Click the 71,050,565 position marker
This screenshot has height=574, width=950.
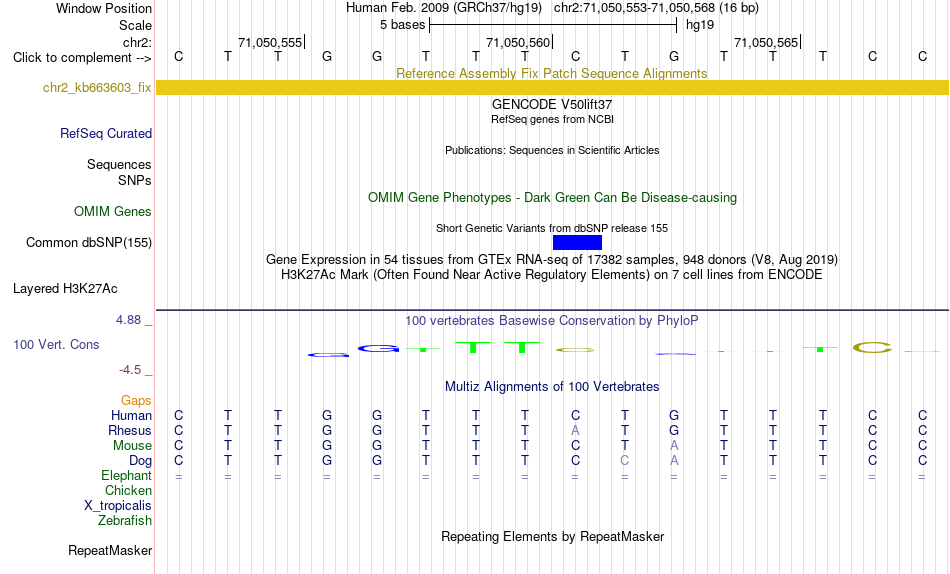[767, 42]
